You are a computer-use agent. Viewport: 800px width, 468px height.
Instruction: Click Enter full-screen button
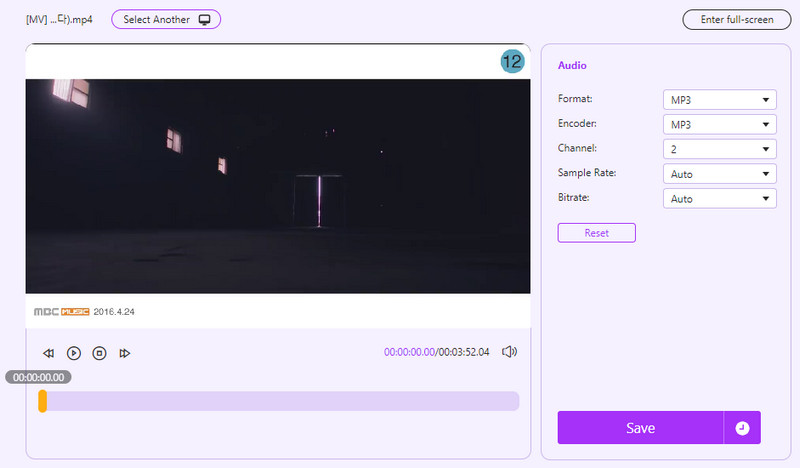pos(737,19)
